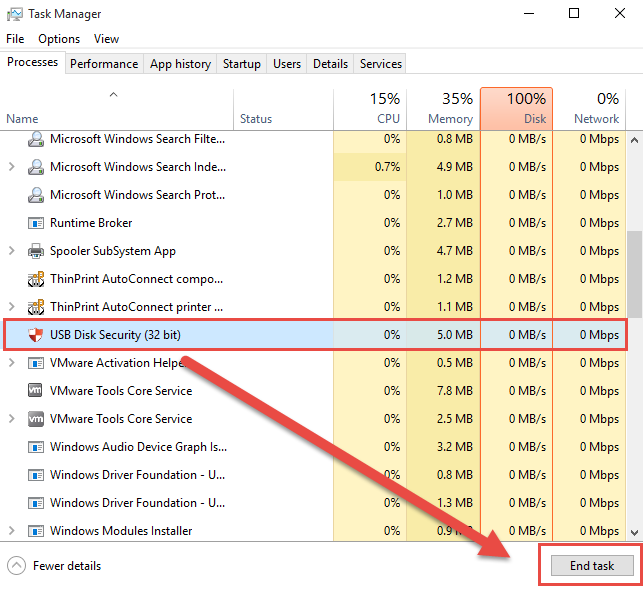Switch to the Details tab
This screenshot has height=590, width=643.
(x=330, y=64)
